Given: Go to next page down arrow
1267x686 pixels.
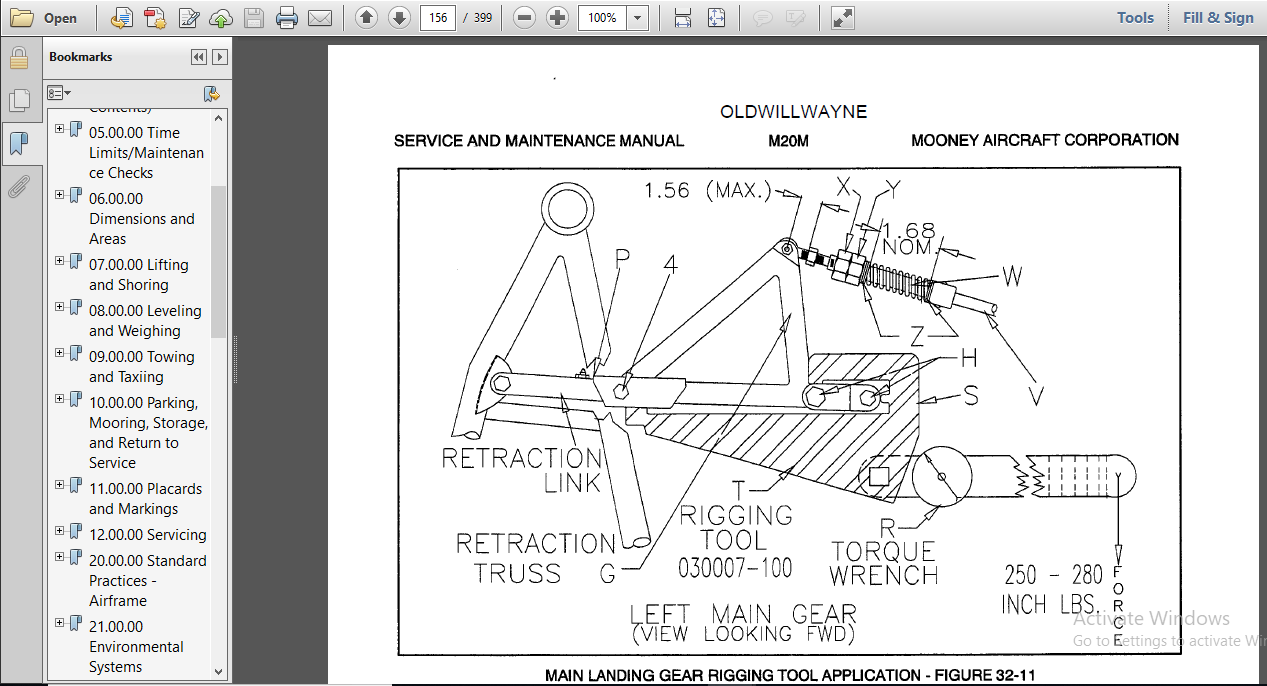Looking at the screenshot, I should pos(399,18).
